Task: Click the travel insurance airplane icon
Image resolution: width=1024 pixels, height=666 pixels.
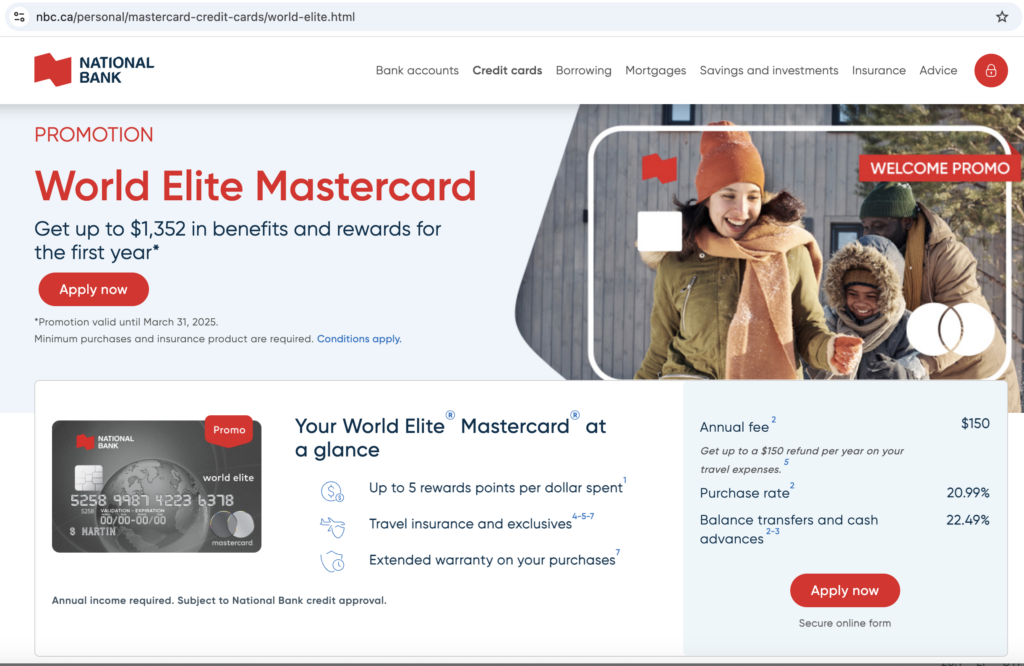Action: pos(332,526)
